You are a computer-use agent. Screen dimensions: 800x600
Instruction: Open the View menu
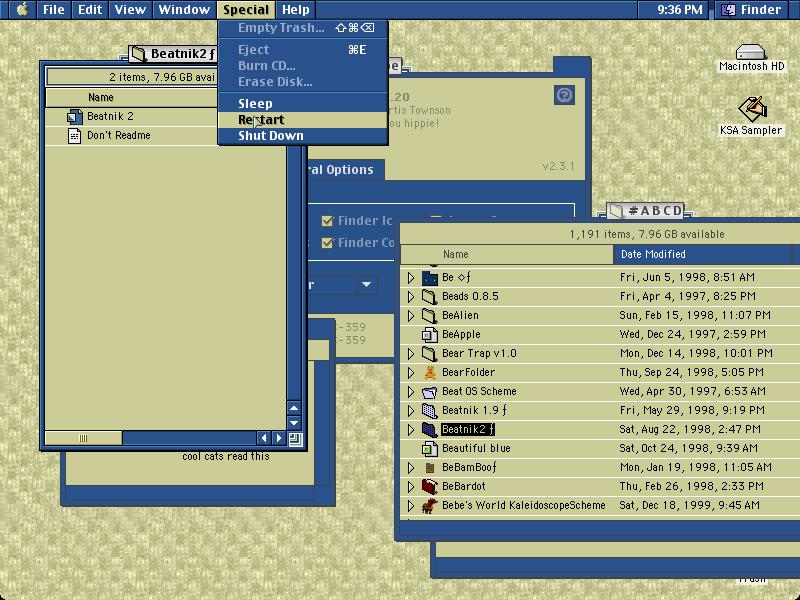pyautogui.click(x=130, y=10)
